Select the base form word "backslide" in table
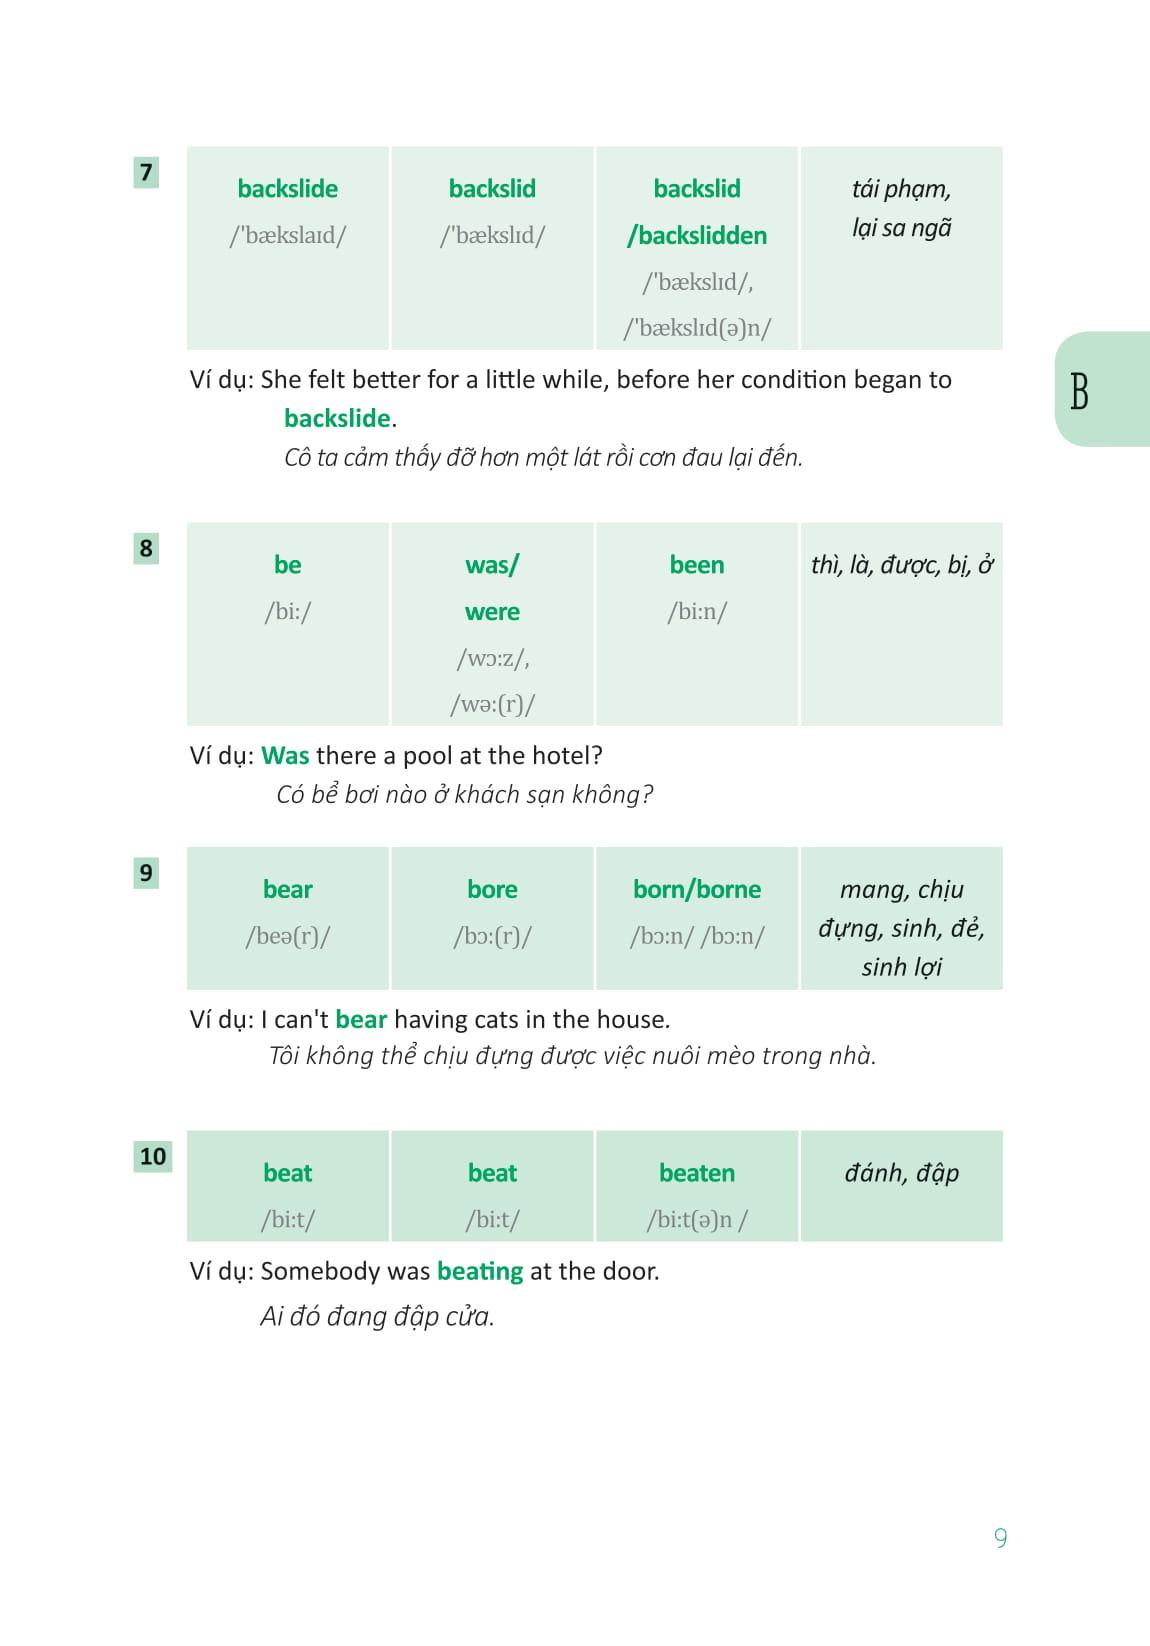The image size is (1150, 1646). [288, 189]
